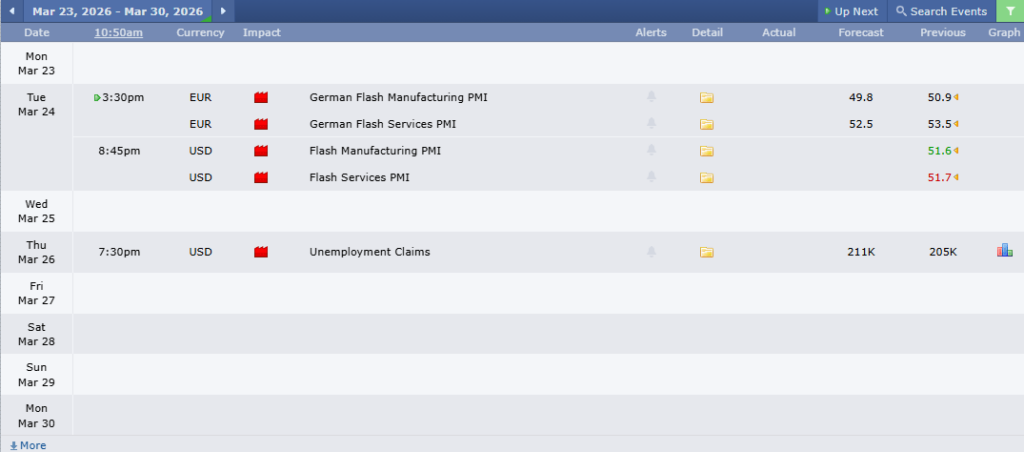Select the Flash Manufacturing PMI event row

[375, 152]
